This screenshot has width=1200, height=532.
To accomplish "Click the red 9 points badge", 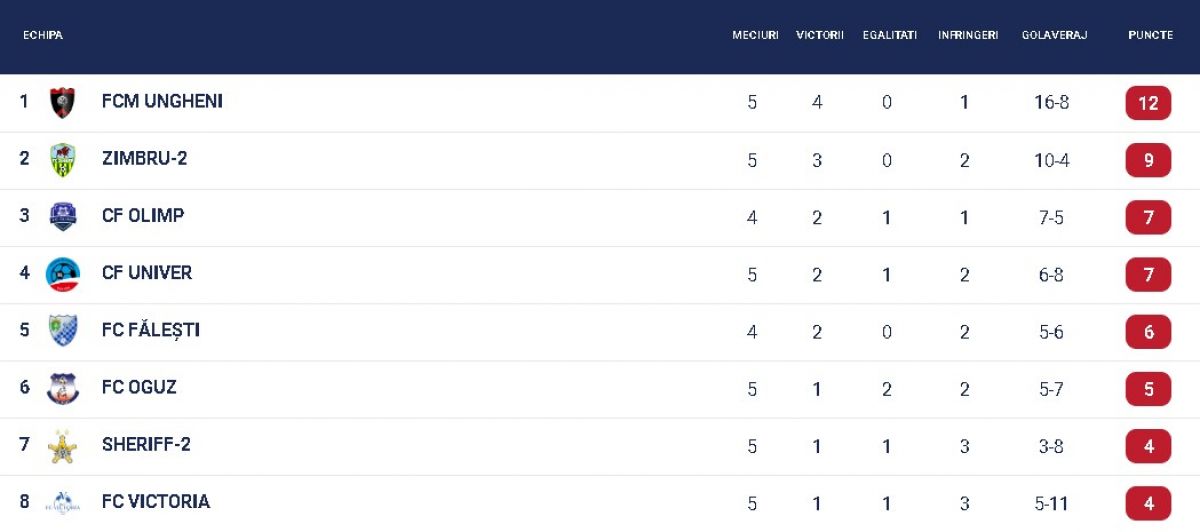I will pyautogui.click(x=1148, y=160).
